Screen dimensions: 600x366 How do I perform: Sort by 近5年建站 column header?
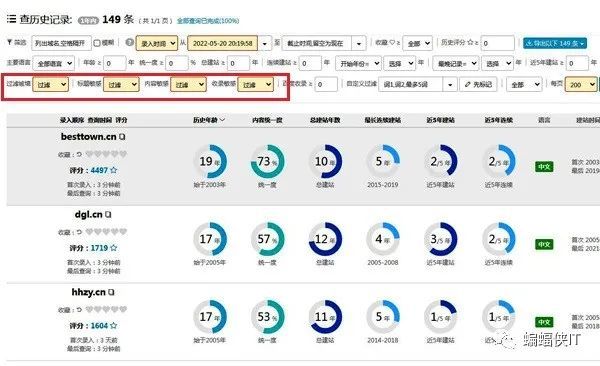point(440,120)
